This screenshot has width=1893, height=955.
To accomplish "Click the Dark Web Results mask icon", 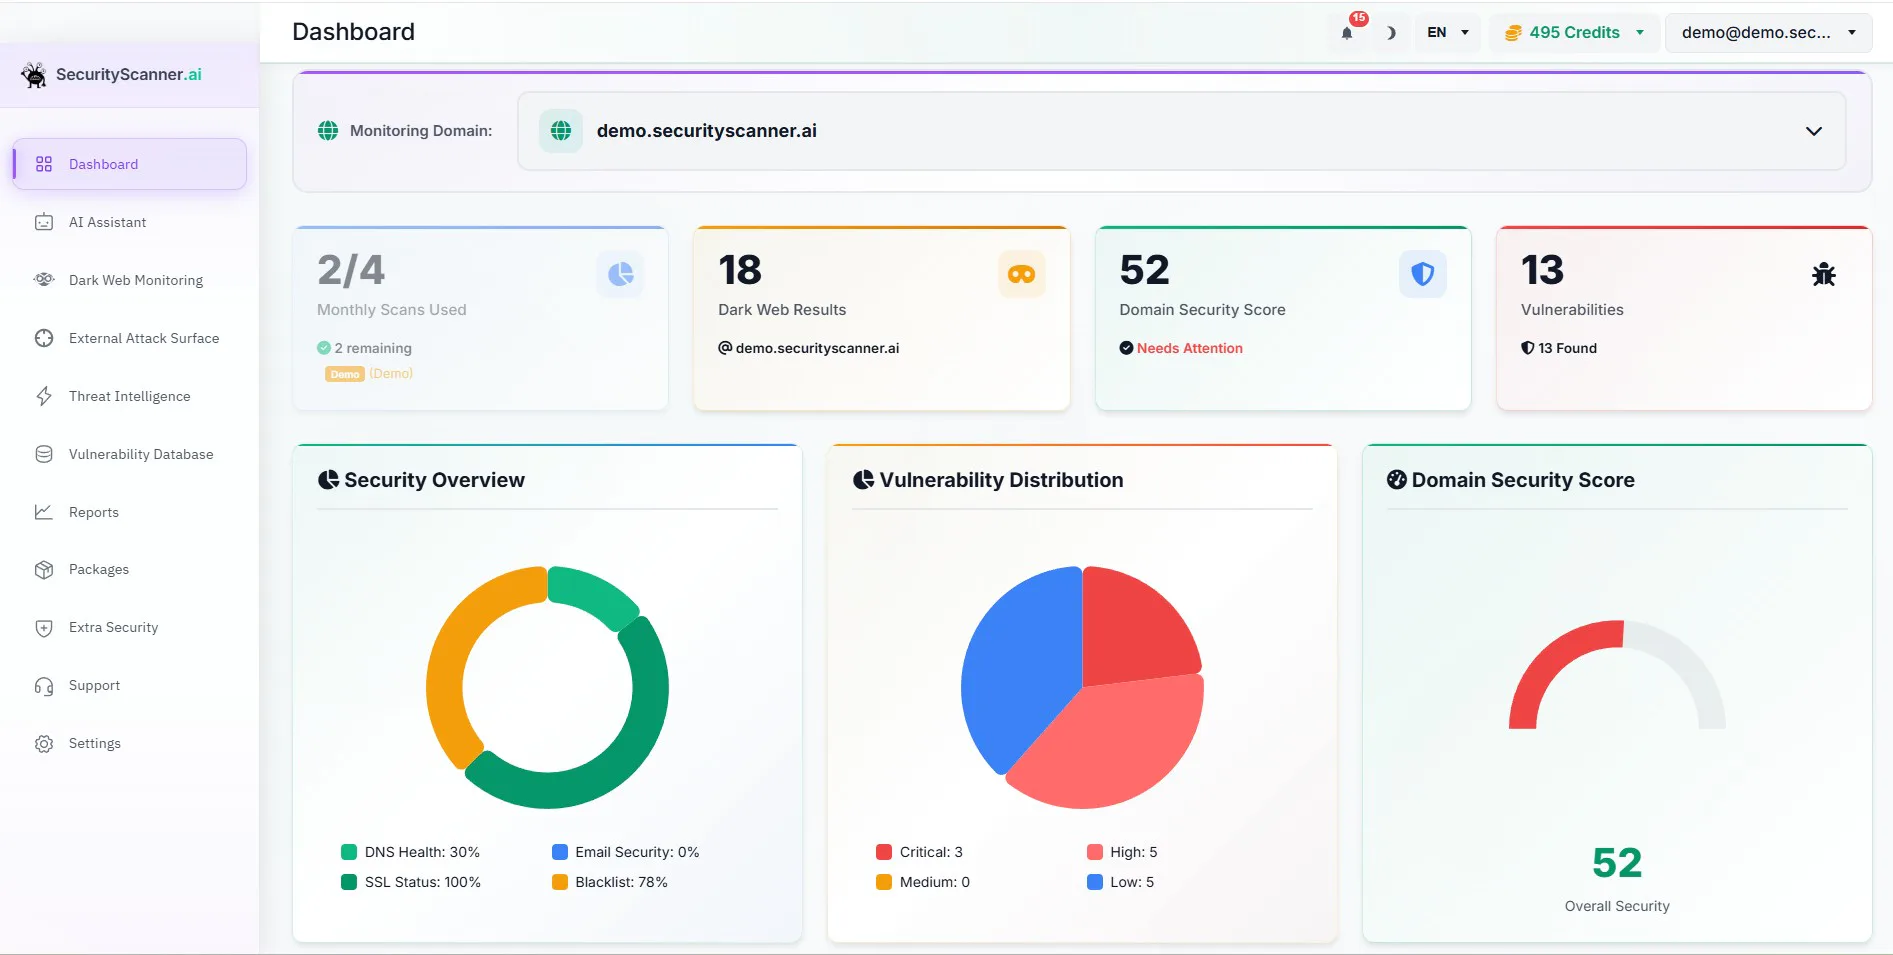I will tap(1021, 274).
